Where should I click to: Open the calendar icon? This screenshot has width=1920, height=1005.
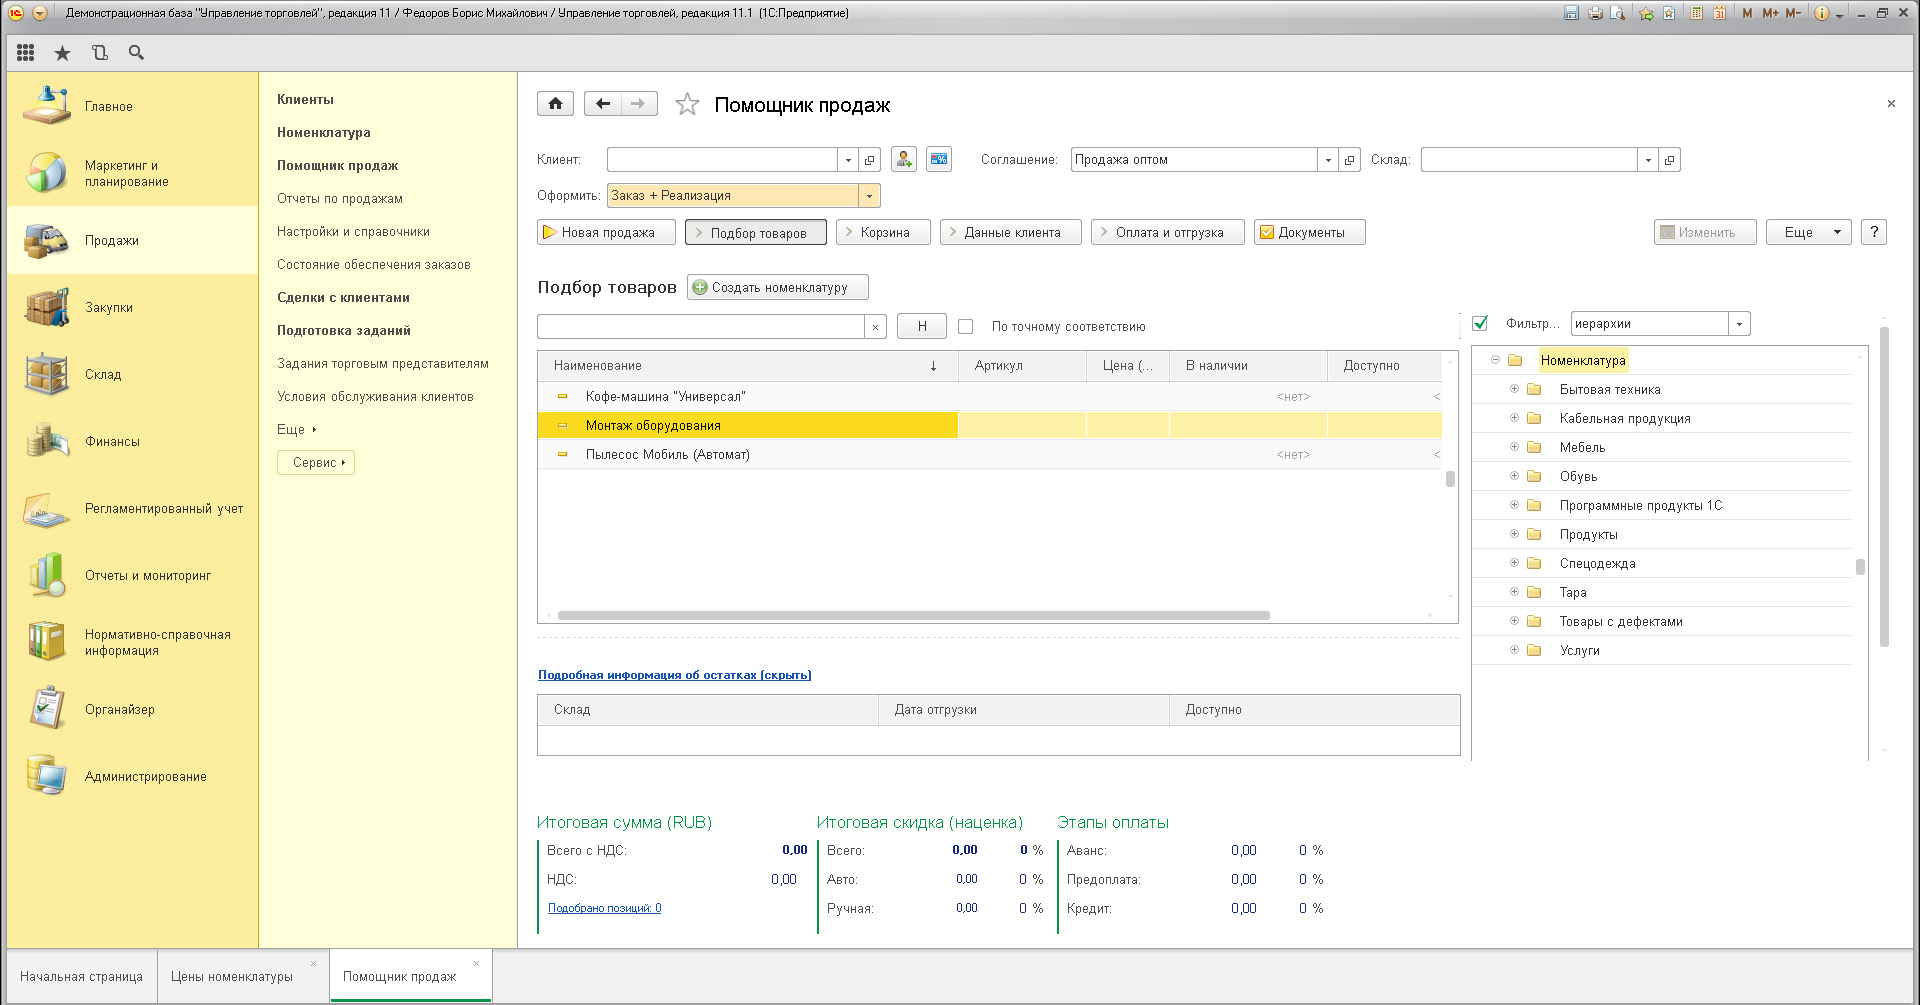click(x=1720, y=13)
